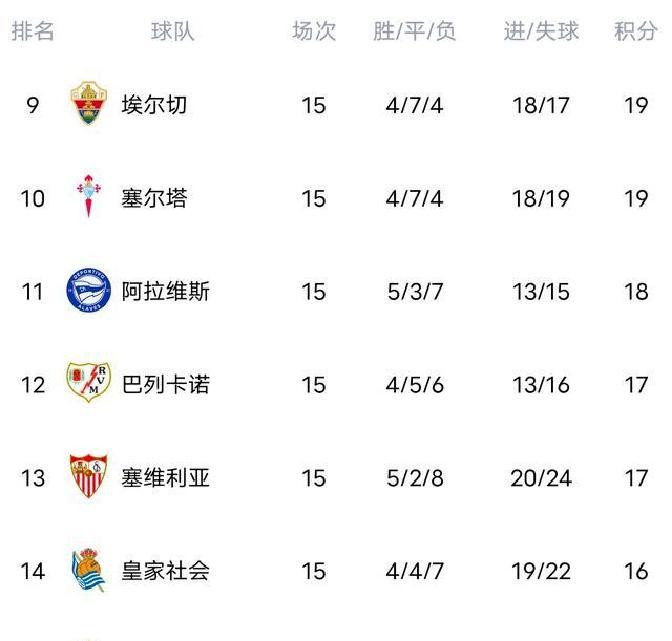
Task: Sort table by 场次 header
Action: pyautogui.click(x=314, y=32)
